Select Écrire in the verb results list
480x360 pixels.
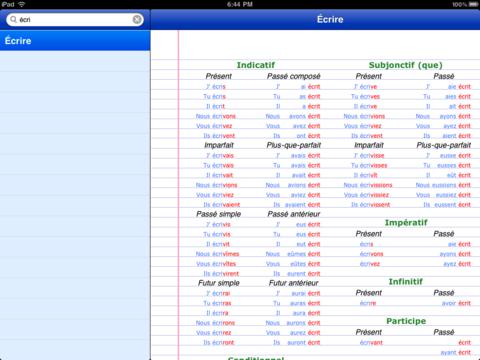coord(75,41)
